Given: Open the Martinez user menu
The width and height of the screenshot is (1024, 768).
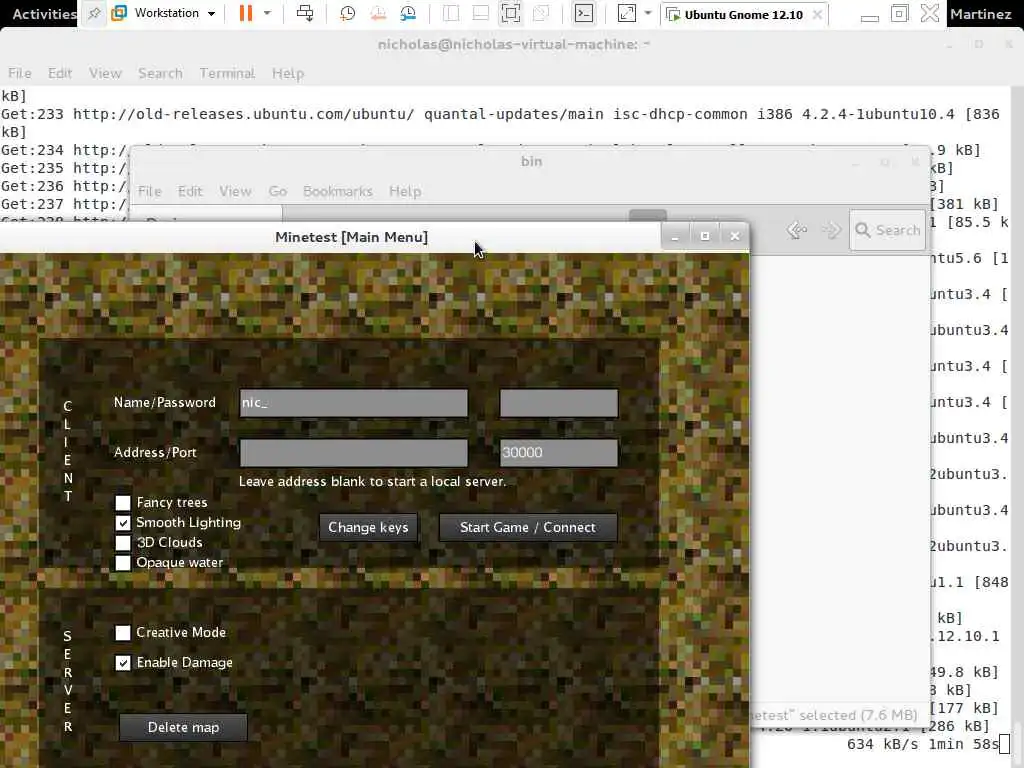Looking at the screenshot, I should coord(980,14).
